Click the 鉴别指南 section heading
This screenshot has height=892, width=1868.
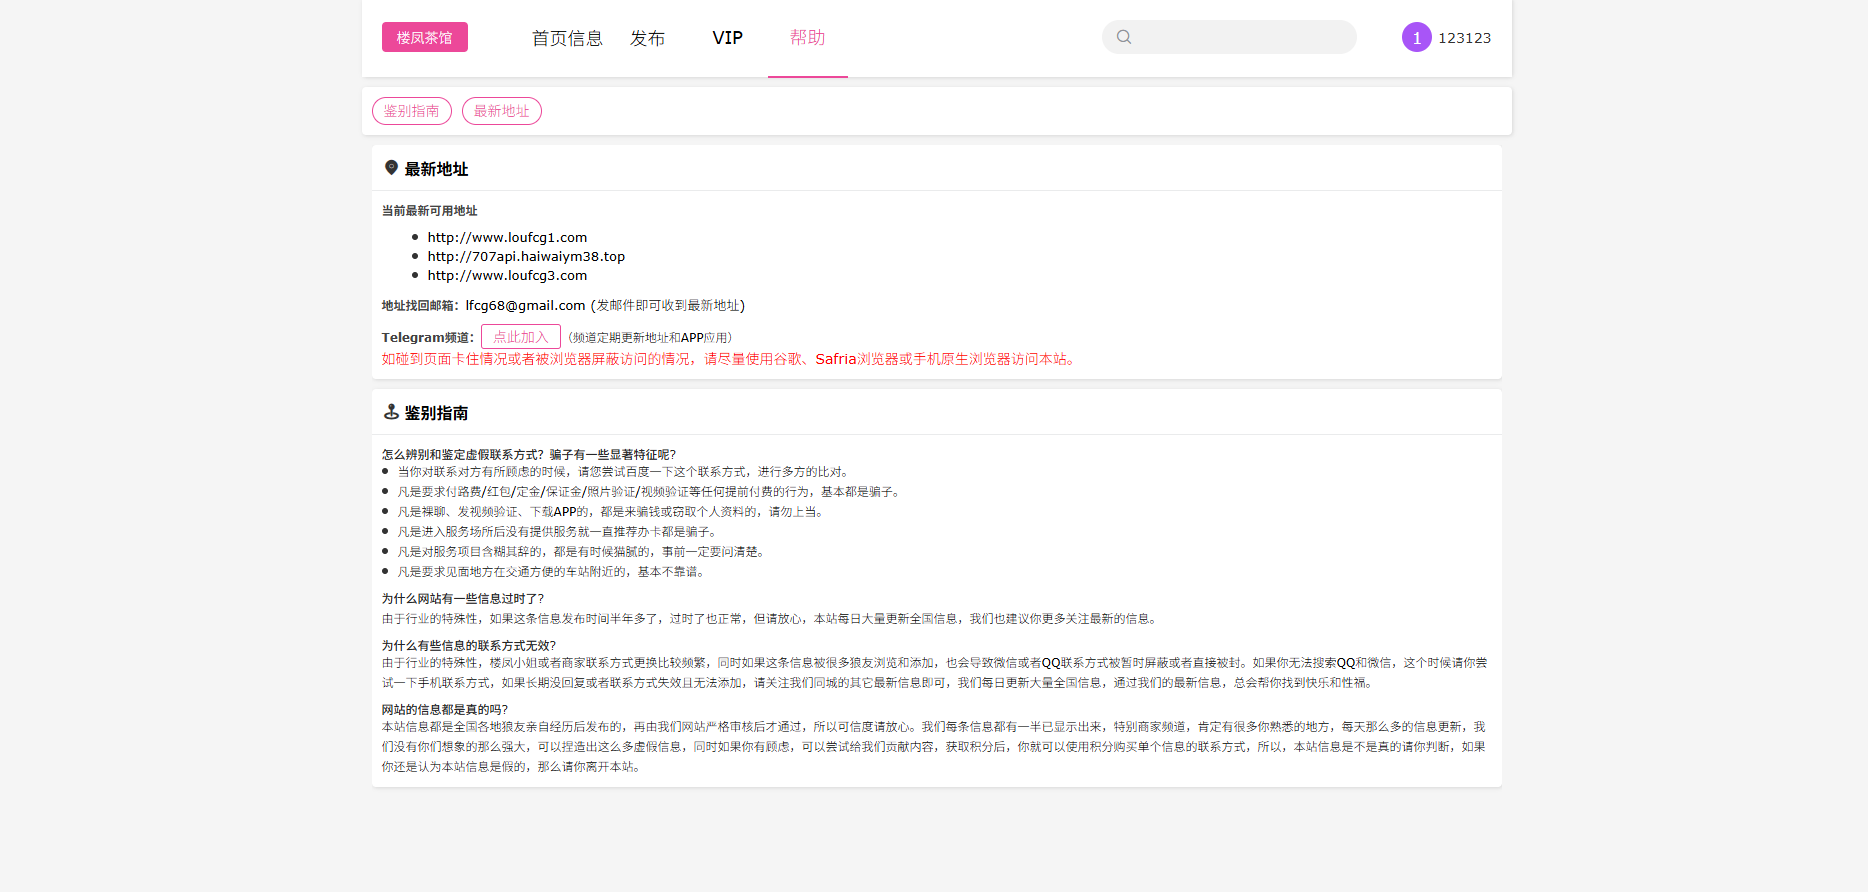point(436,413)
